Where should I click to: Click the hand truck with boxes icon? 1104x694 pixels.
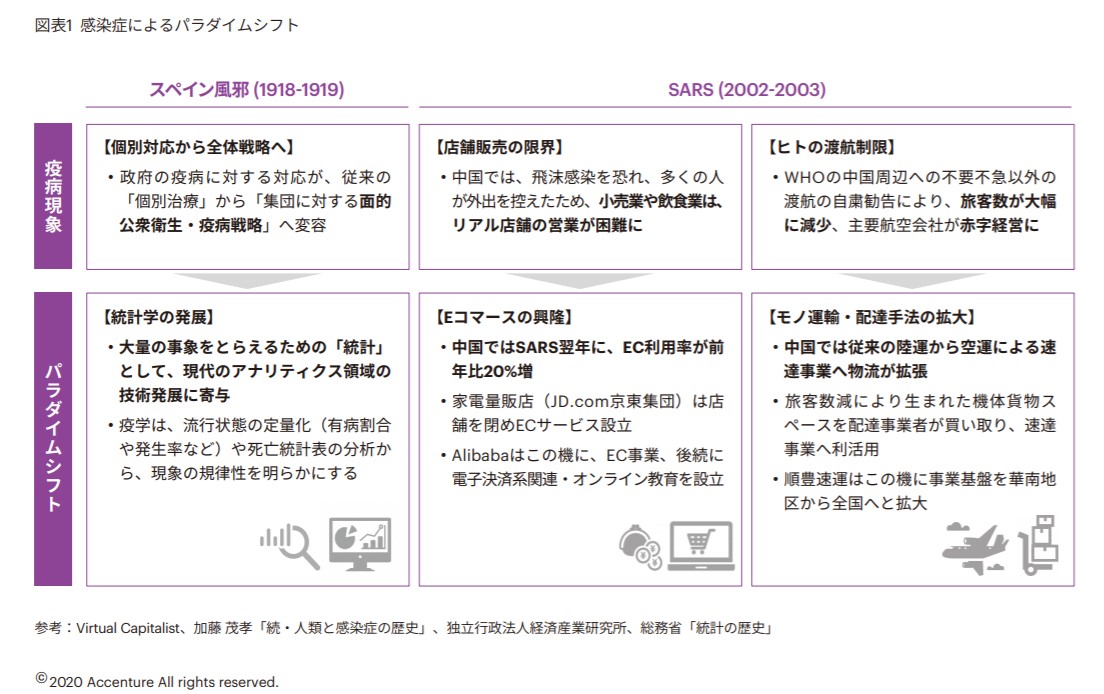(1038, 544)
